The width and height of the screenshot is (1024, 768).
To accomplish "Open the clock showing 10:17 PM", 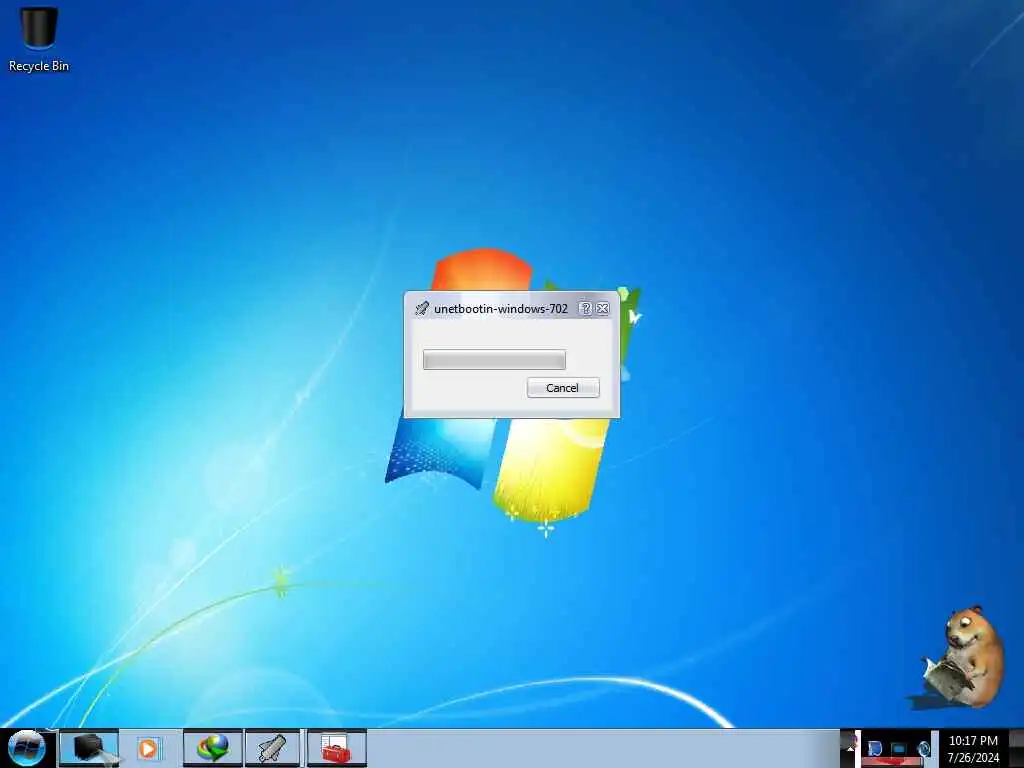I will pos(973,741).
